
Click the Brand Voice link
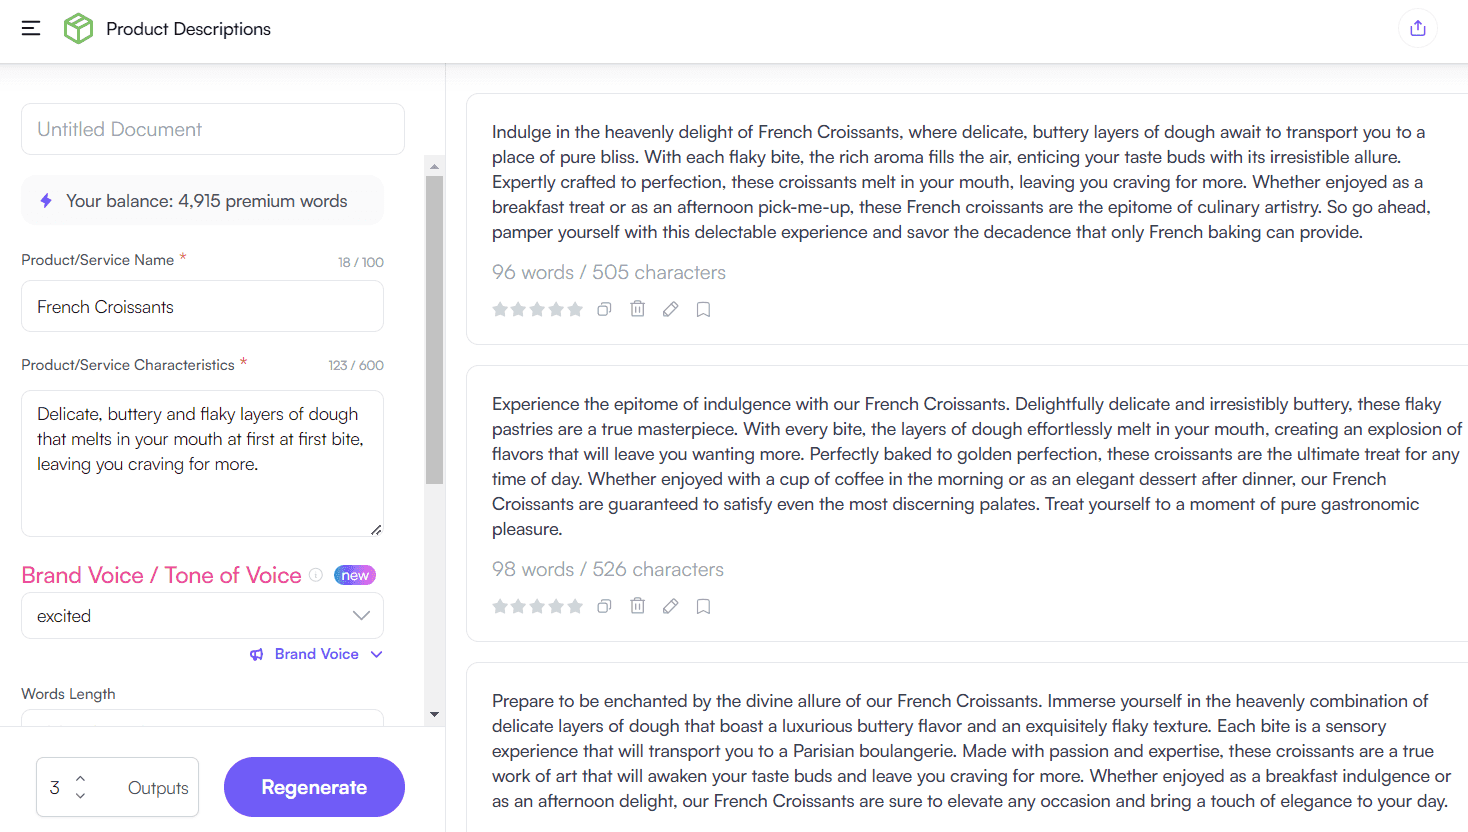(316, 654)
